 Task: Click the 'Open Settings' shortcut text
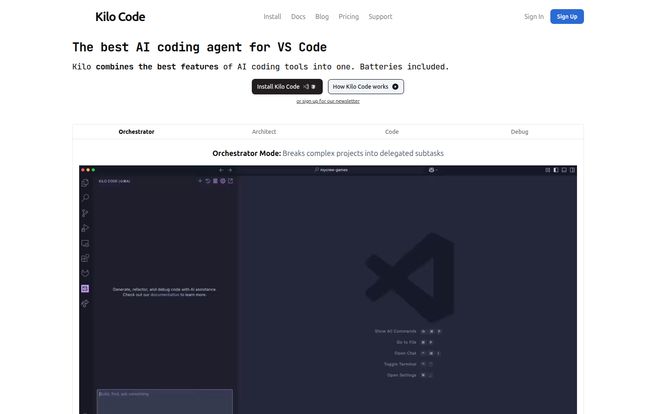pos(401,375)
